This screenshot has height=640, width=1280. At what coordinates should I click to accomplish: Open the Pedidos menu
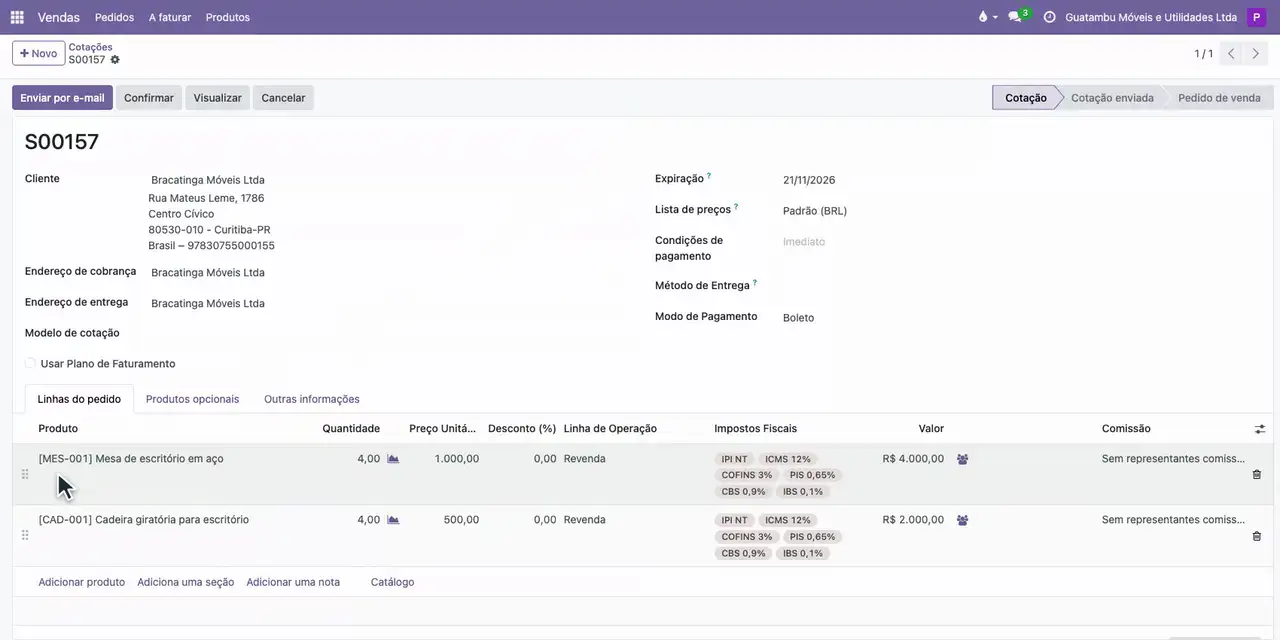(x=114, y=17)
